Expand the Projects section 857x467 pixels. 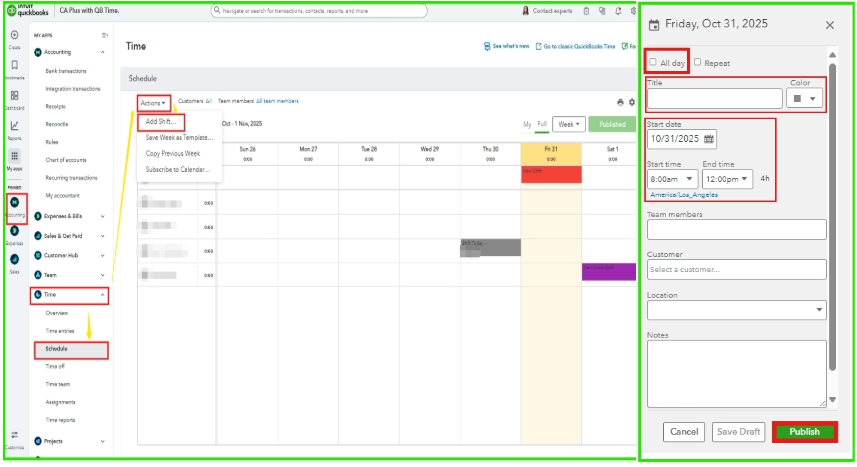68,441
